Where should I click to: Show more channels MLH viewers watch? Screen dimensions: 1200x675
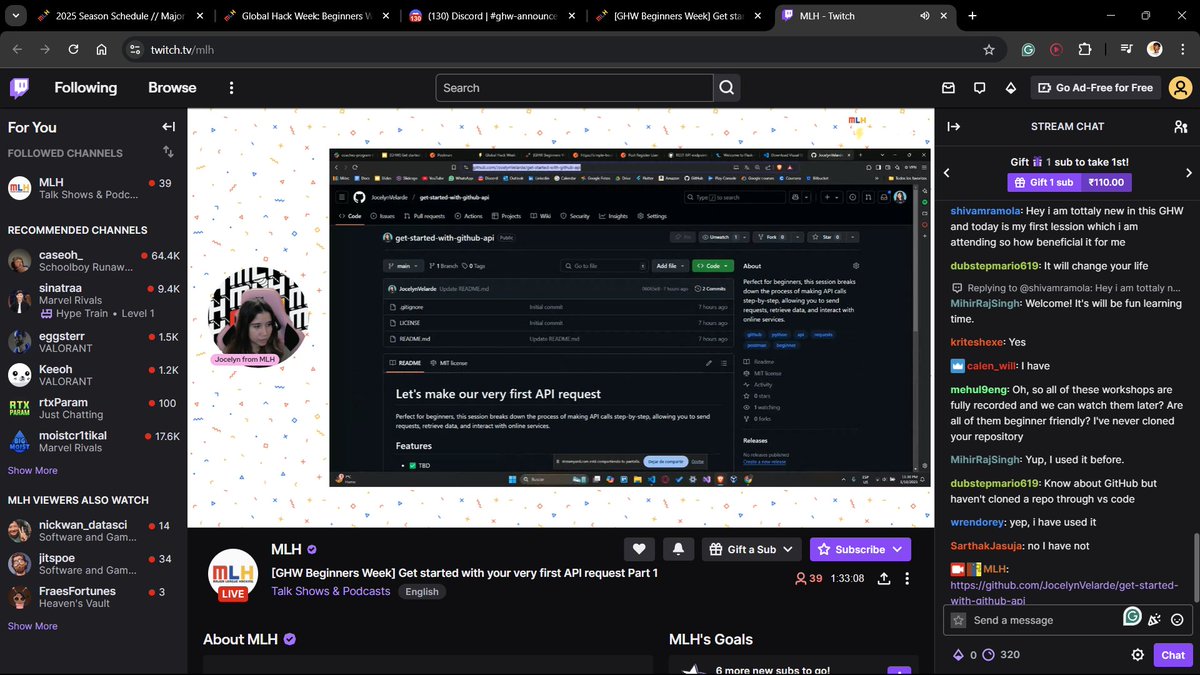point(33,626)
